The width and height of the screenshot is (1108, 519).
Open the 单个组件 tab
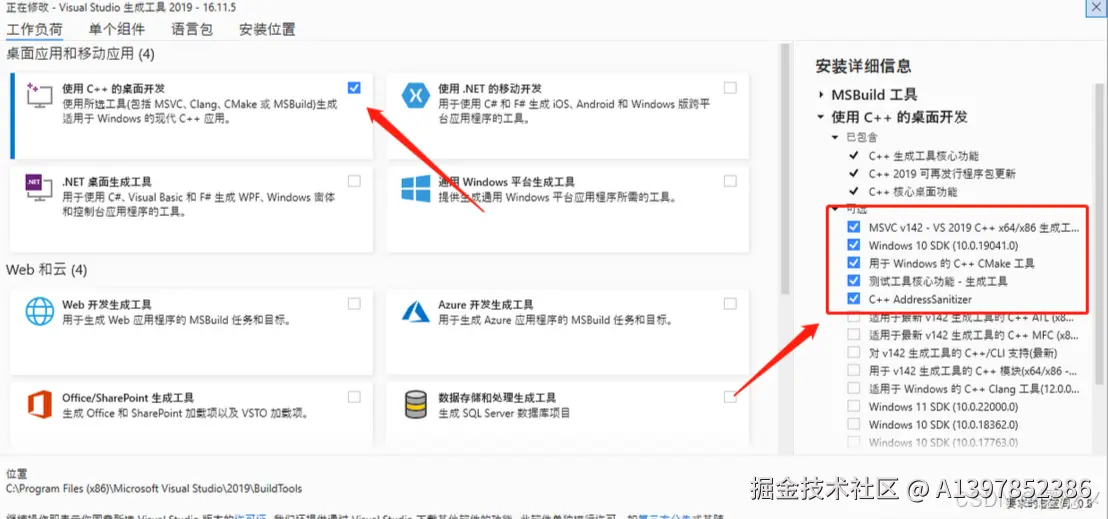pos(117,30)
